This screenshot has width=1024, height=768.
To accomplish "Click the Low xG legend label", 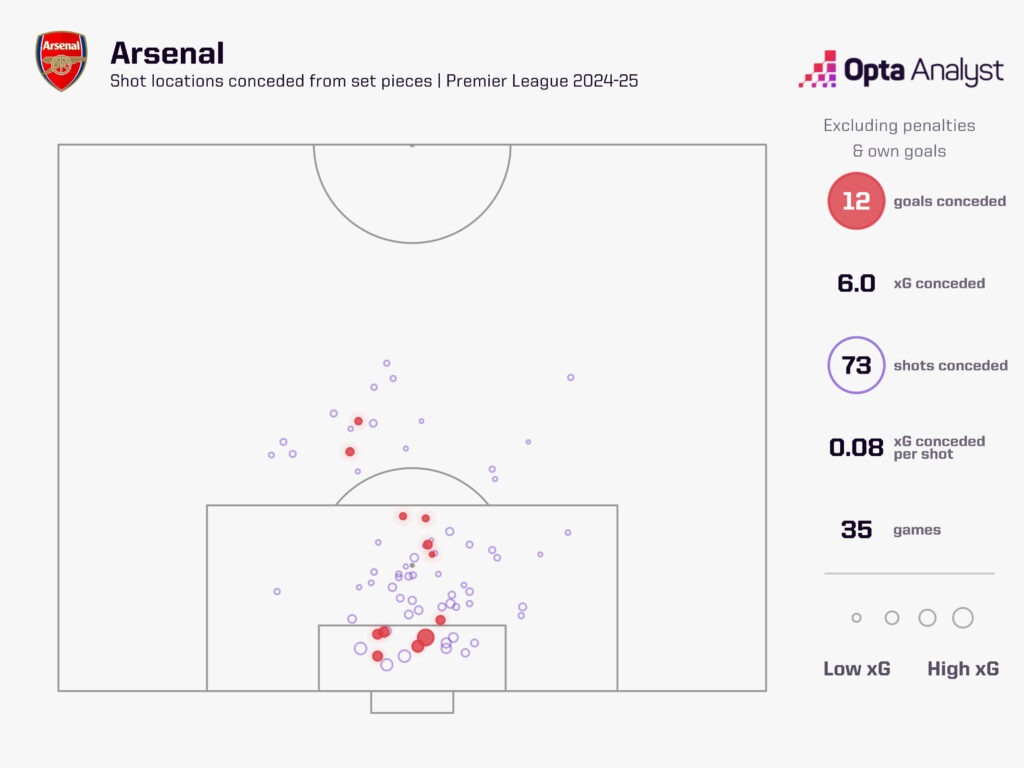I will 857,669.
